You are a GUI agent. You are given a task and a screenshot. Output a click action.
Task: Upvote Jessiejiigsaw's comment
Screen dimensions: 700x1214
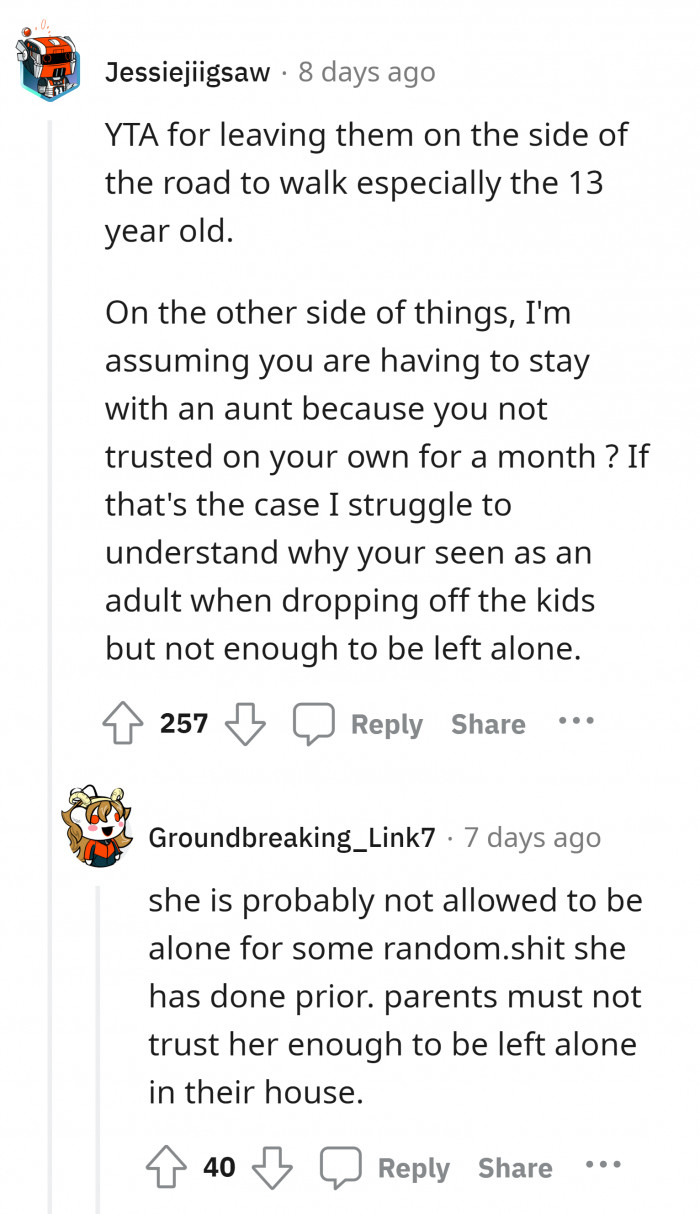(x=123, y=722)
